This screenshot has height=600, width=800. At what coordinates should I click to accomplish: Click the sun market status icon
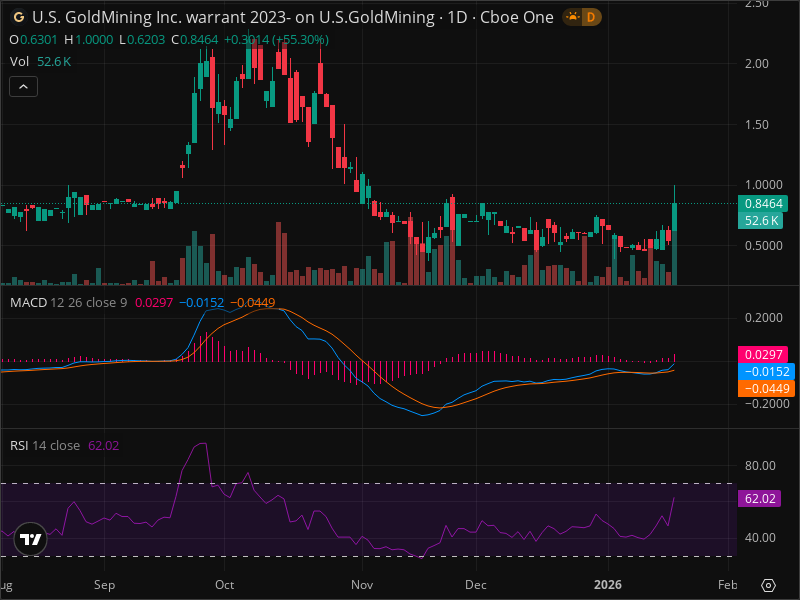pyautogui.click(x=573, y=17)
